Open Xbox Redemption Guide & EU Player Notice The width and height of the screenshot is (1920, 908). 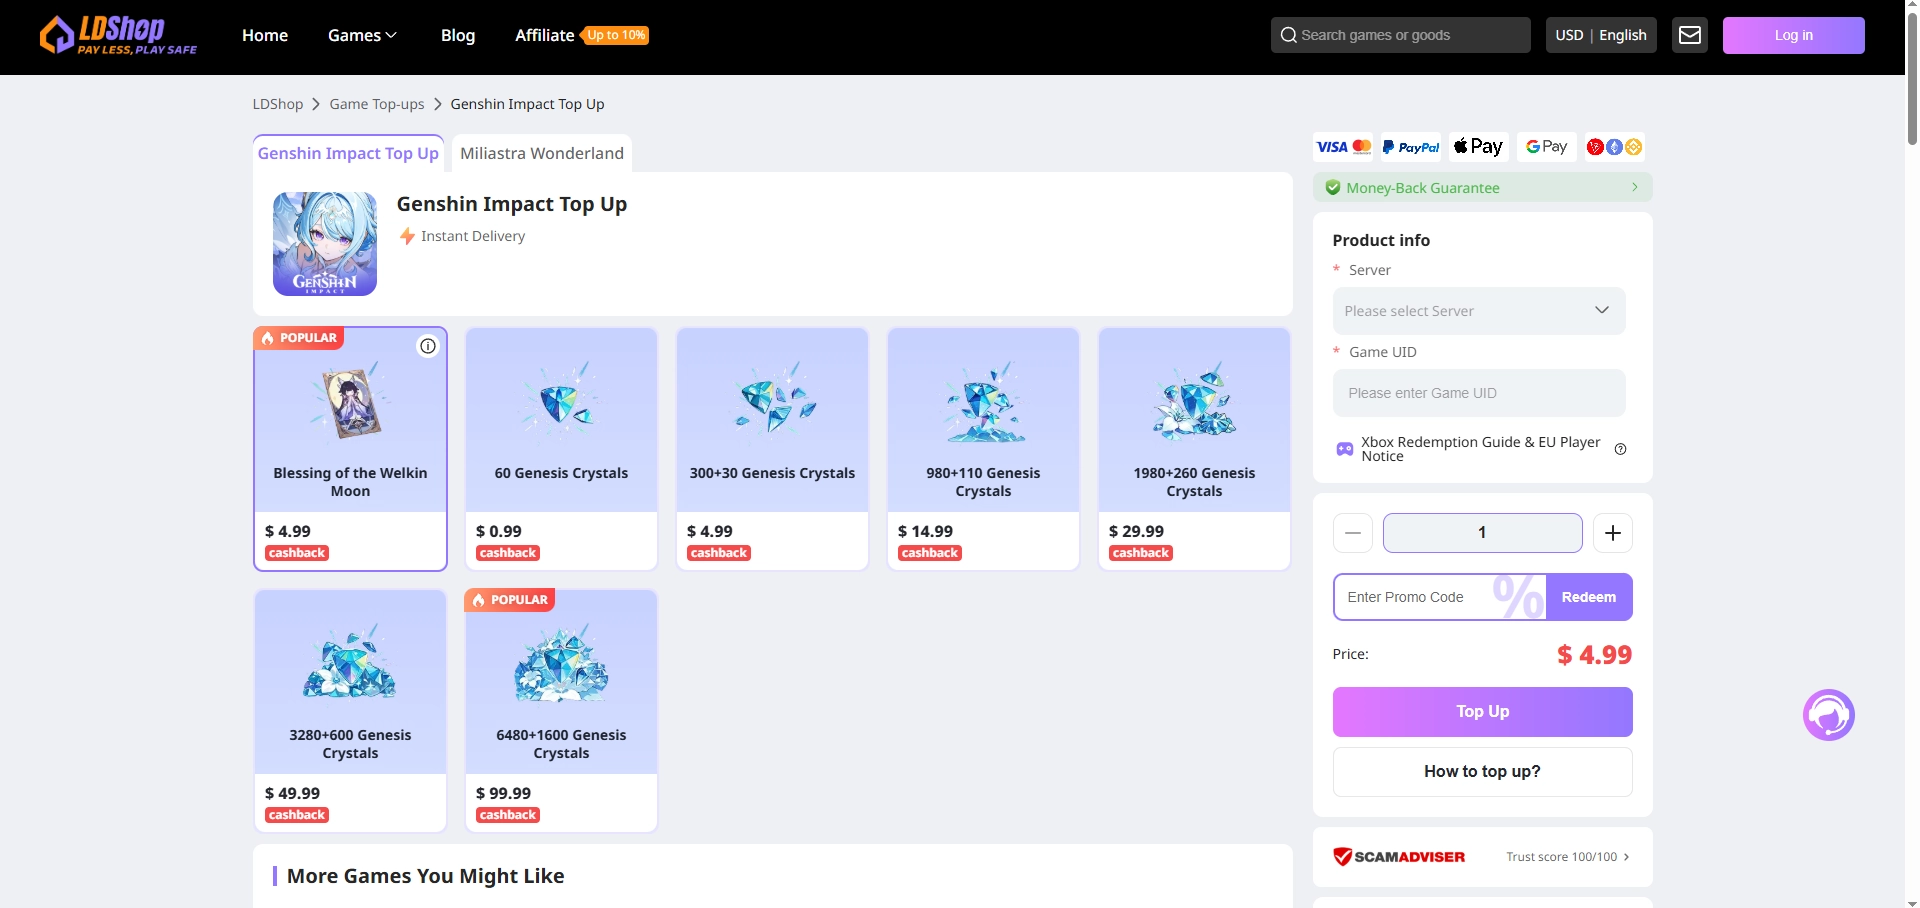[x=1481, y=449]
